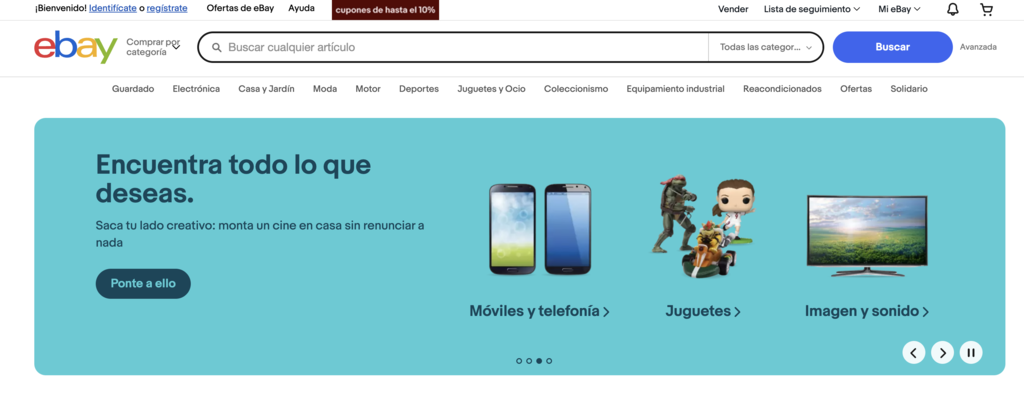This screenshot has width=1024, height=406.
Task: Open Casa y Jardín category
Action: 266,89
